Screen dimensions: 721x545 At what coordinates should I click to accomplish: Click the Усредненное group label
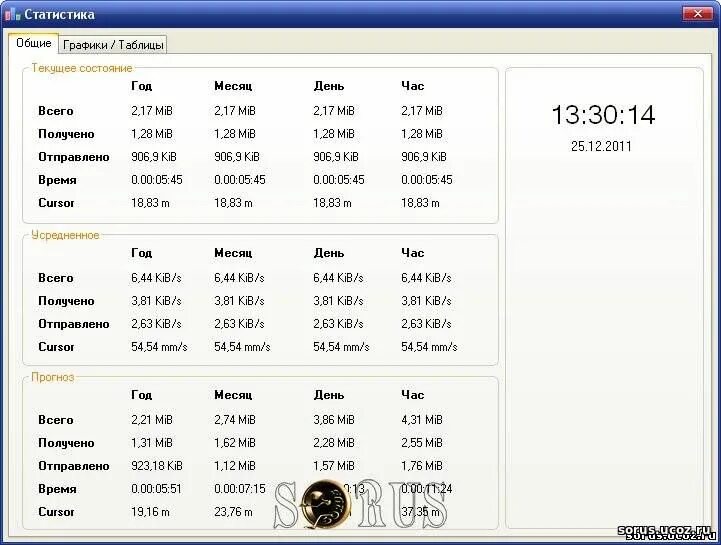(65, 235)
